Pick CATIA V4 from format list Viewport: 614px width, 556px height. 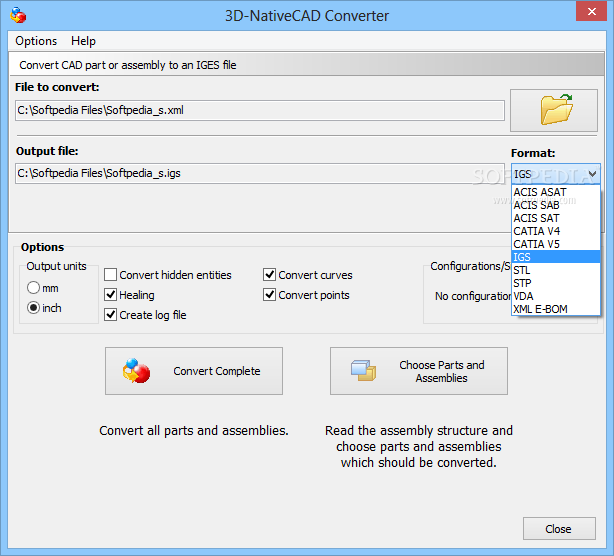click(556, 231)
